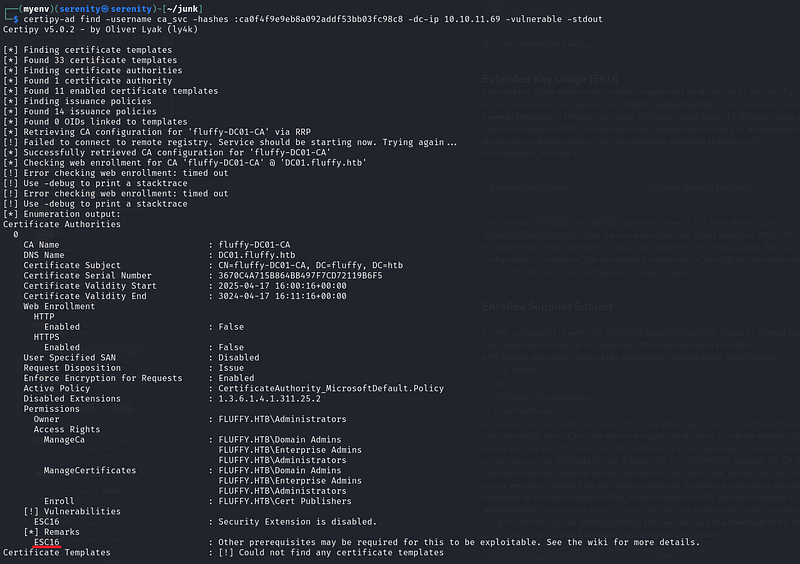Viewport: 800px width, 564px height.
Task: Click the Enrollee Supplies Subject heading
Action: pos(547,306)
